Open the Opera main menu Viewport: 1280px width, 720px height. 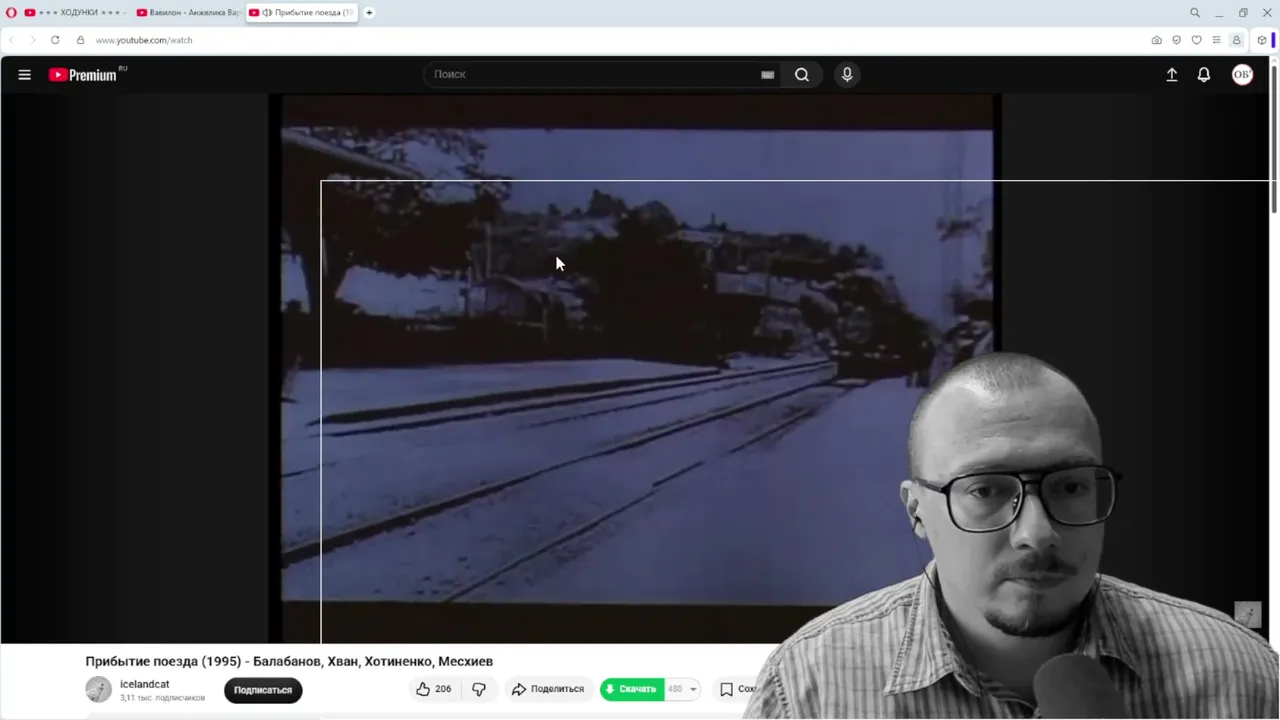point(11,13)
